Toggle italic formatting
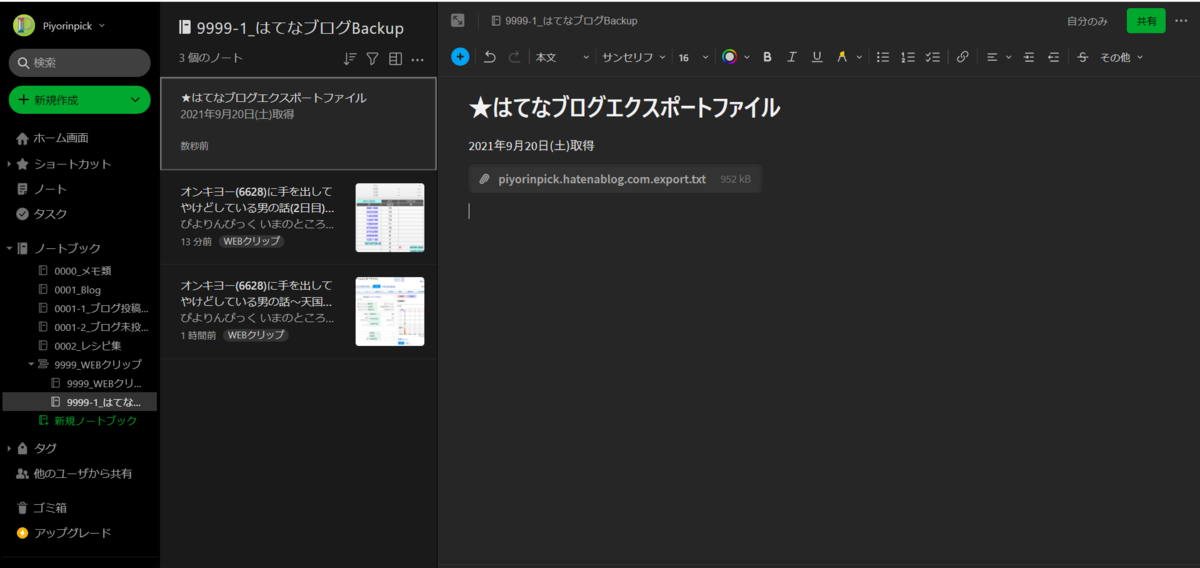Viewport: 1200px width, 568px height. (x=792, y=57)
